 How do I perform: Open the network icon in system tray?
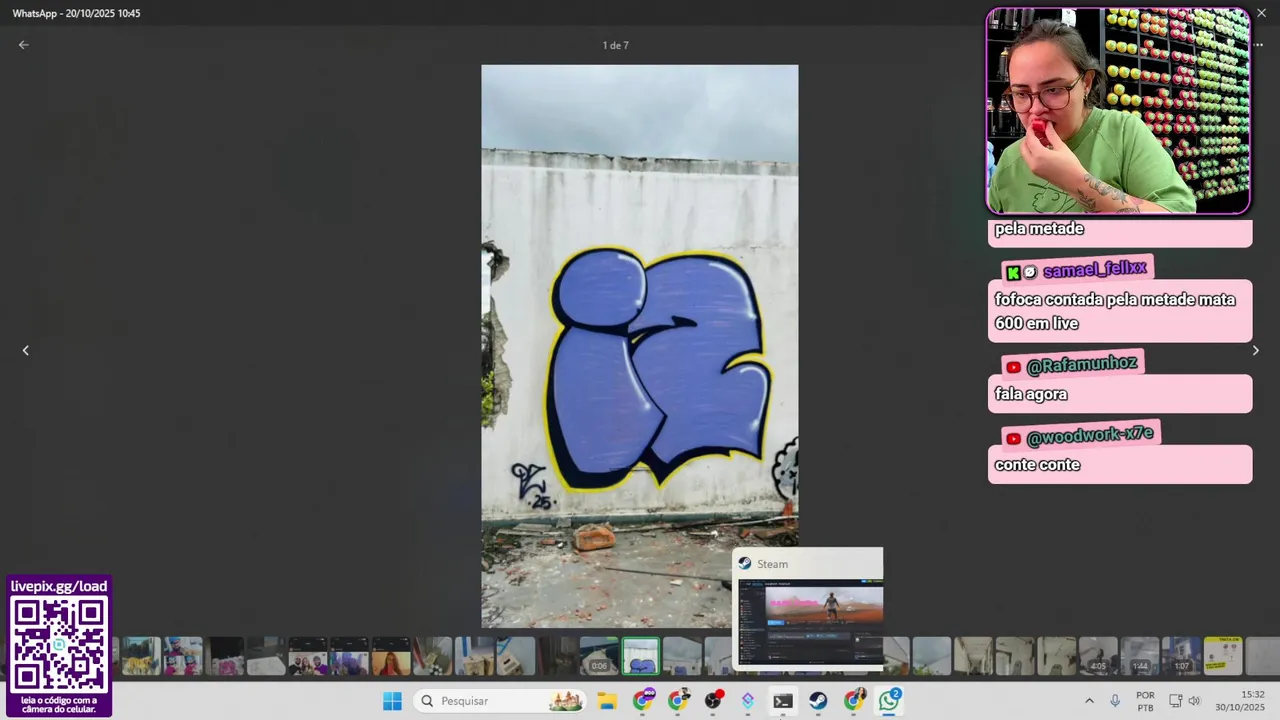tap(1176, 701)
